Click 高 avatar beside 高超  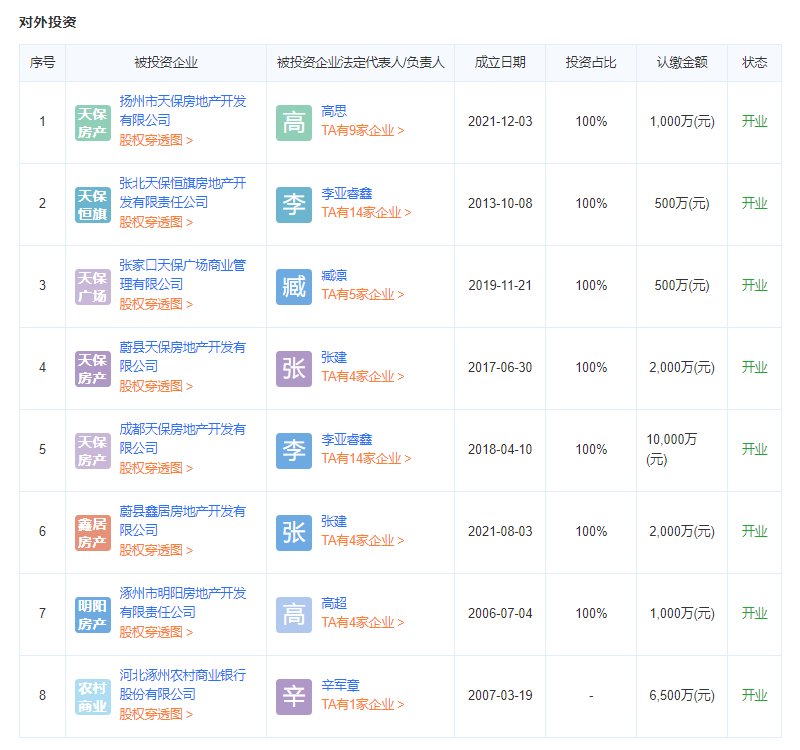[x=293, y=615]
